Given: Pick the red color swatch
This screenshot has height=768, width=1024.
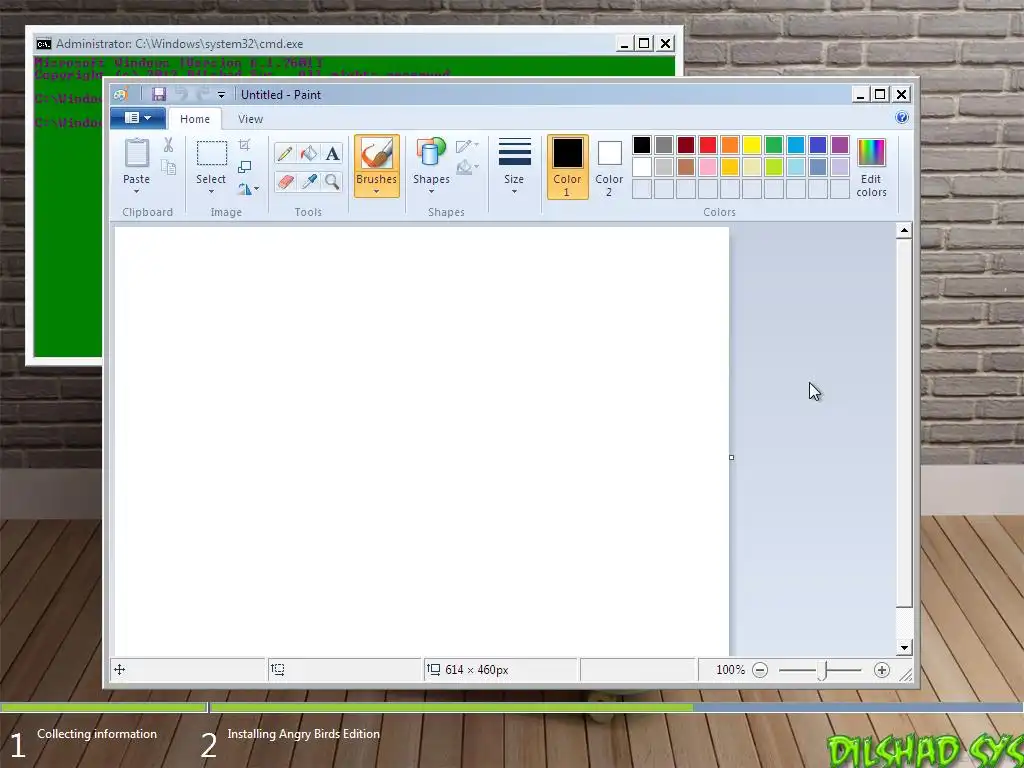Looking at the screenshot, I should tap(708, 145).
